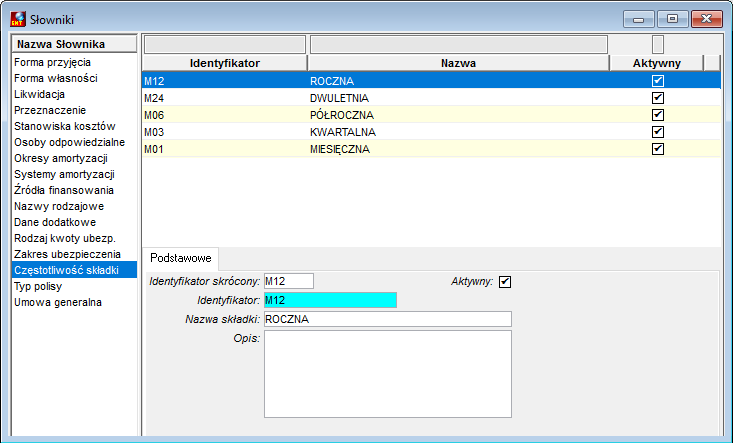Click the KWARTALNA name cell
This screenshot has height=443, width=733.
click(x=459, y=132)
